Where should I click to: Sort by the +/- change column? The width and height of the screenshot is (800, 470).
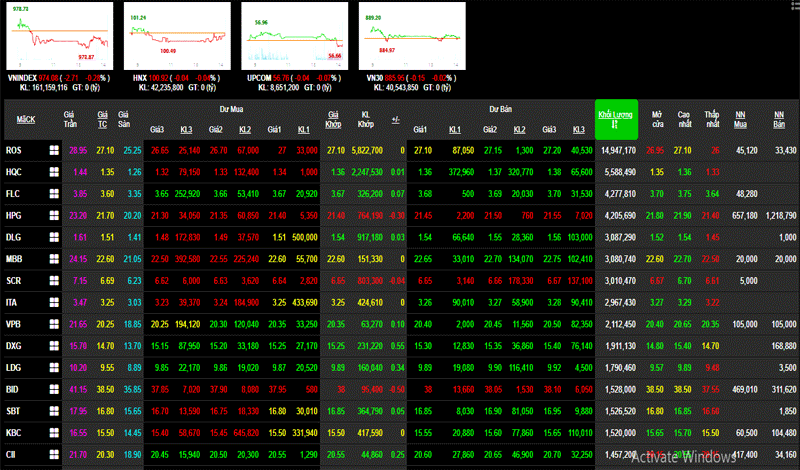coord(395,119)
